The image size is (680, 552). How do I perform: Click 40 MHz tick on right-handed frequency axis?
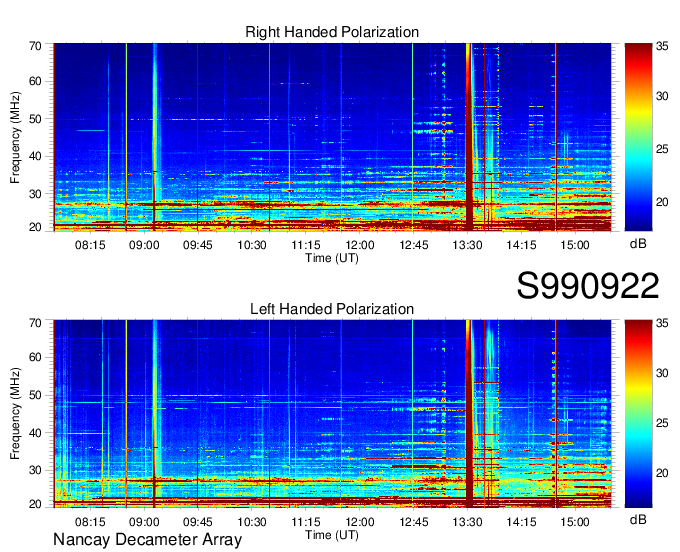pos(35,156)
